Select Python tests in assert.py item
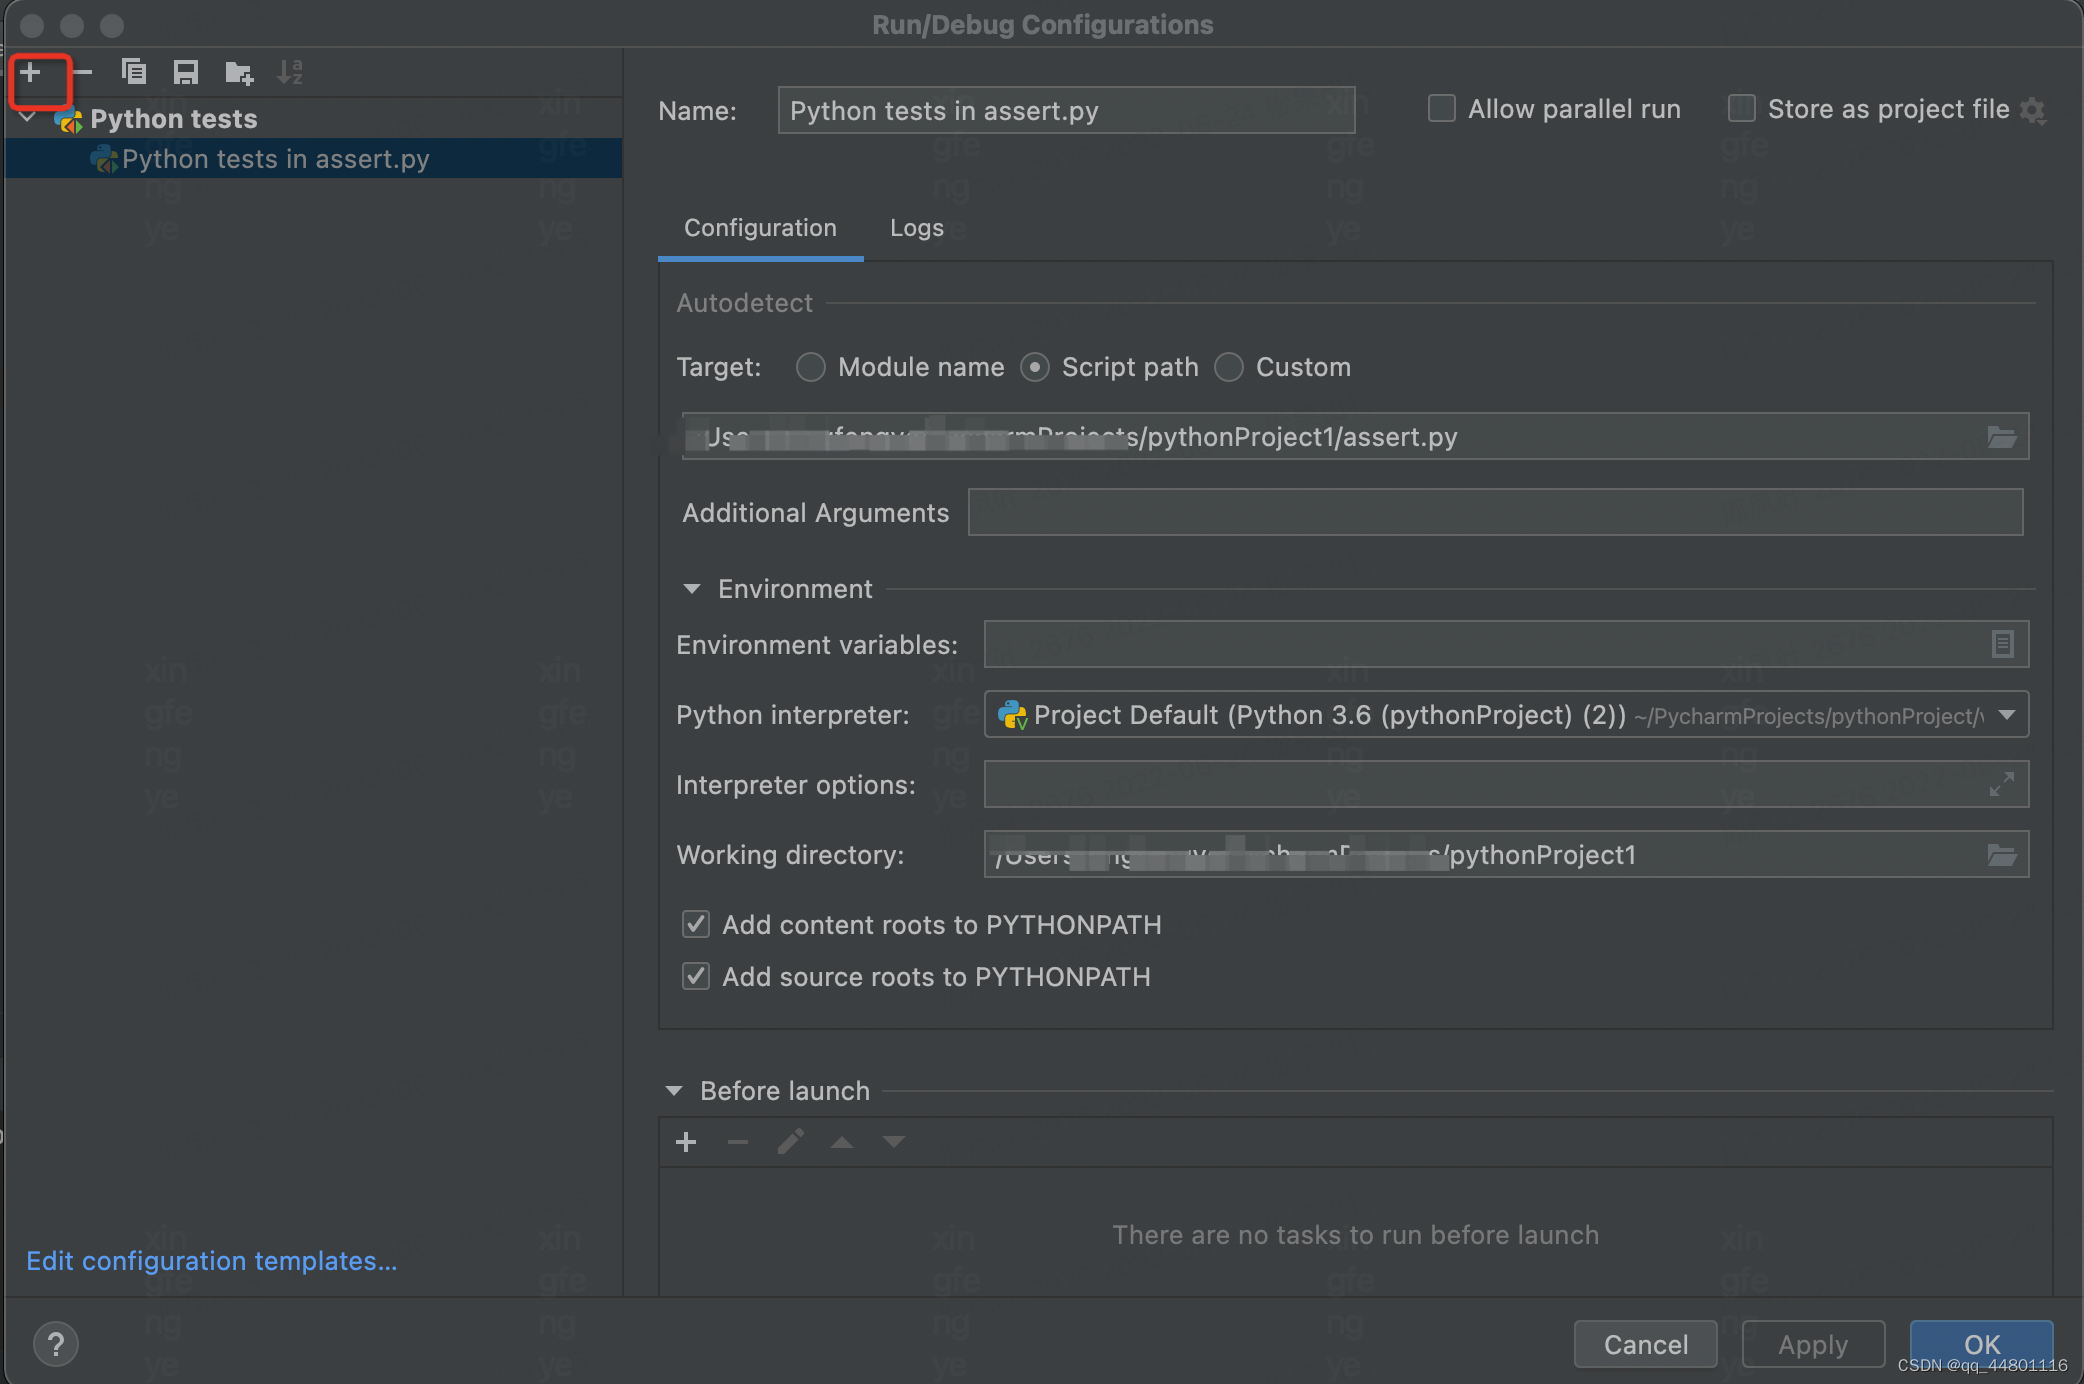The height and width of the screenshot is (1384, 2084). pyautogui.click(x=275, y=159)
